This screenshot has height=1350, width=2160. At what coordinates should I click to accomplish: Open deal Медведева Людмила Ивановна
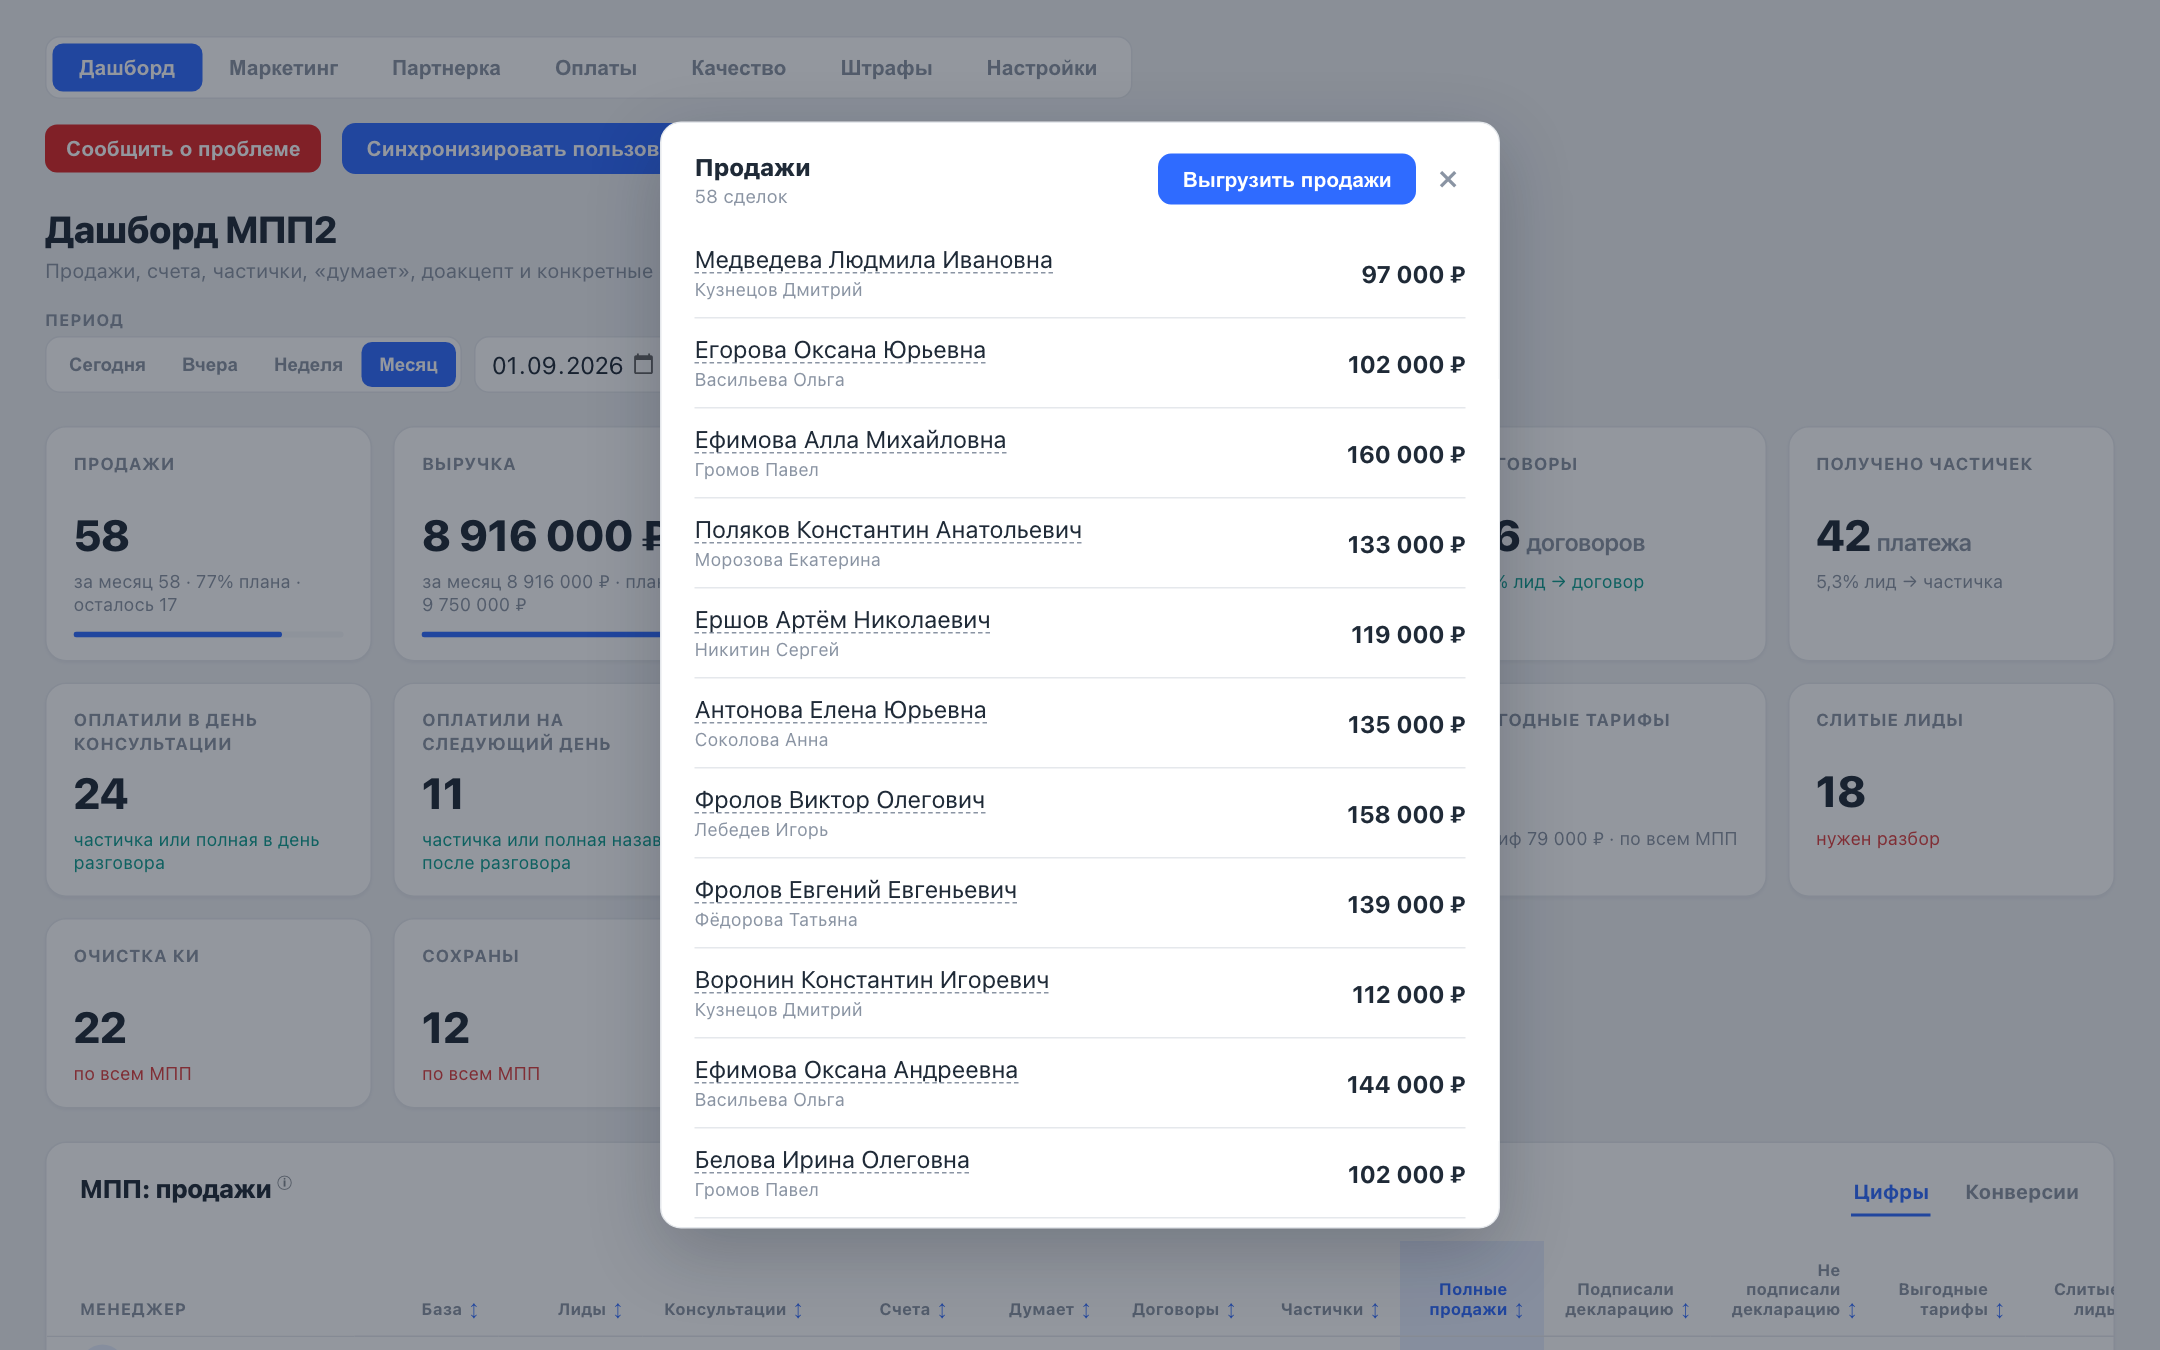[873, 260]
